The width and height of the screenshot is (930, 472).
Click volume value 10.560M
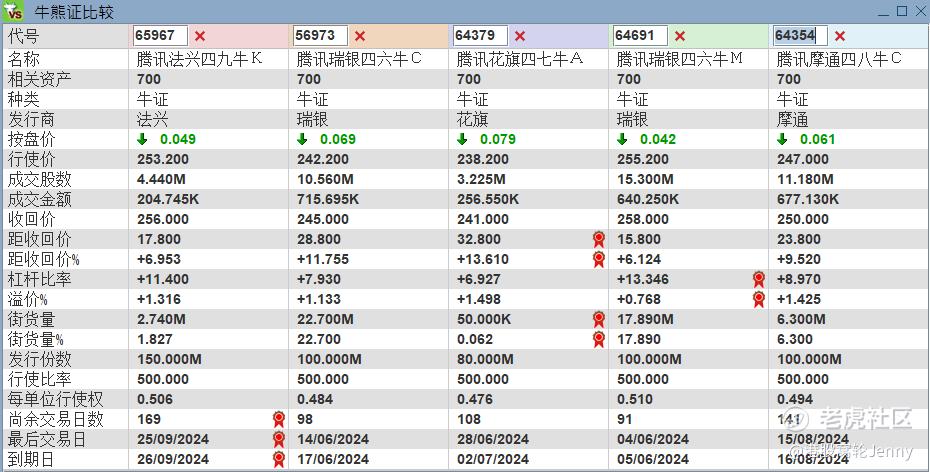pos(326,180)
